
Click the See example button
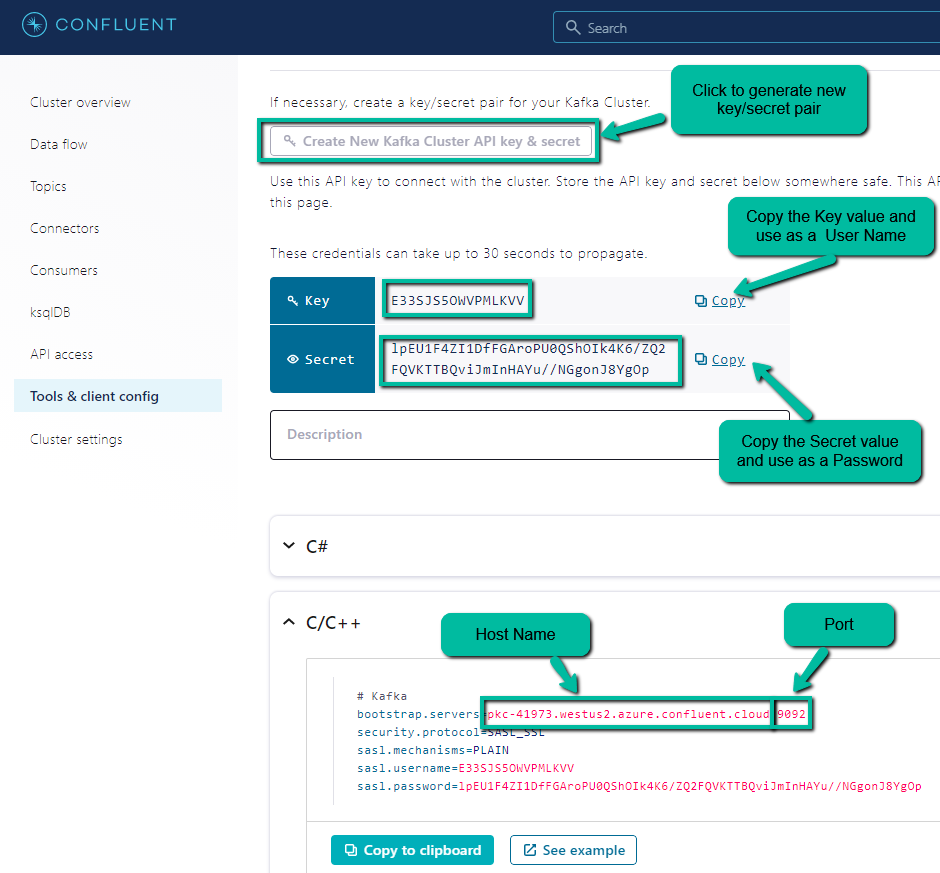pyautogui.click(x=573, y=850)
